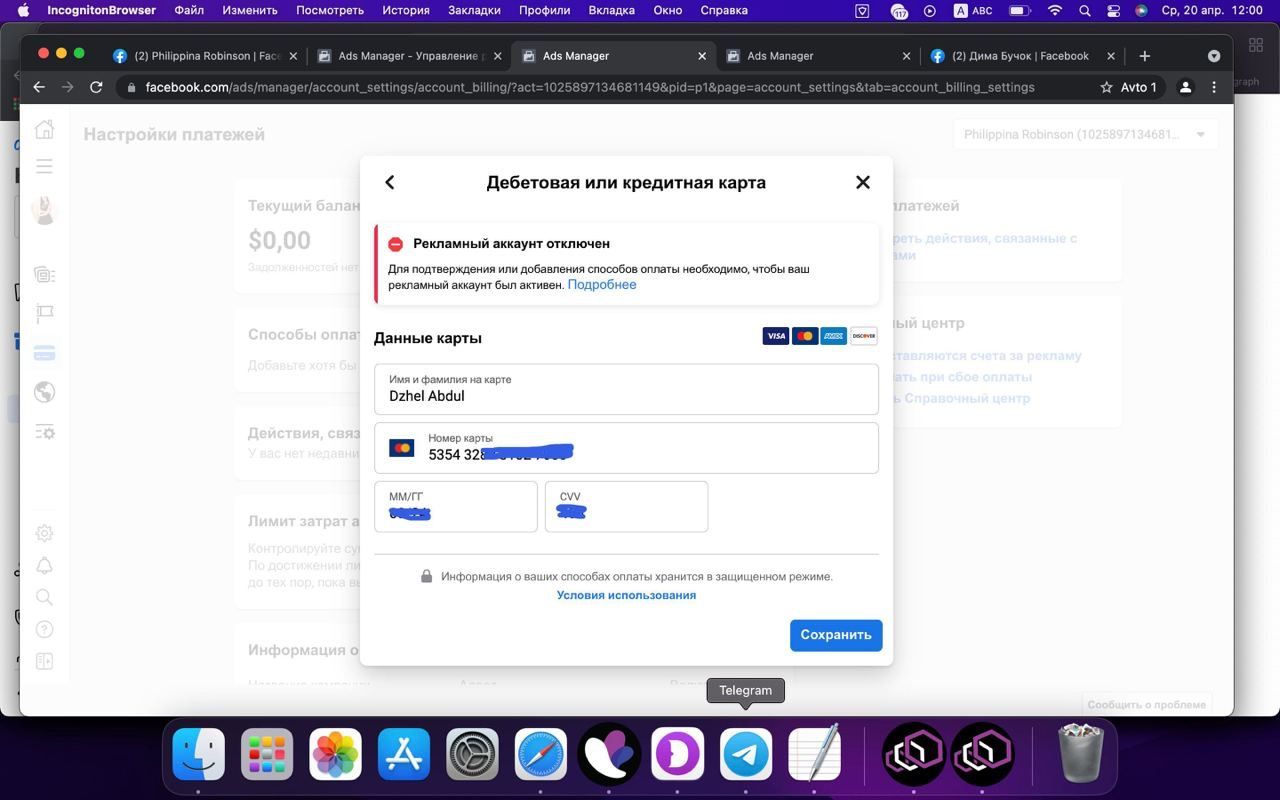Image resolution: width=1280 pixels, height=800 pixels.
Task: Open the globe icon in sidebar
Action: click(x=44, y=392)
